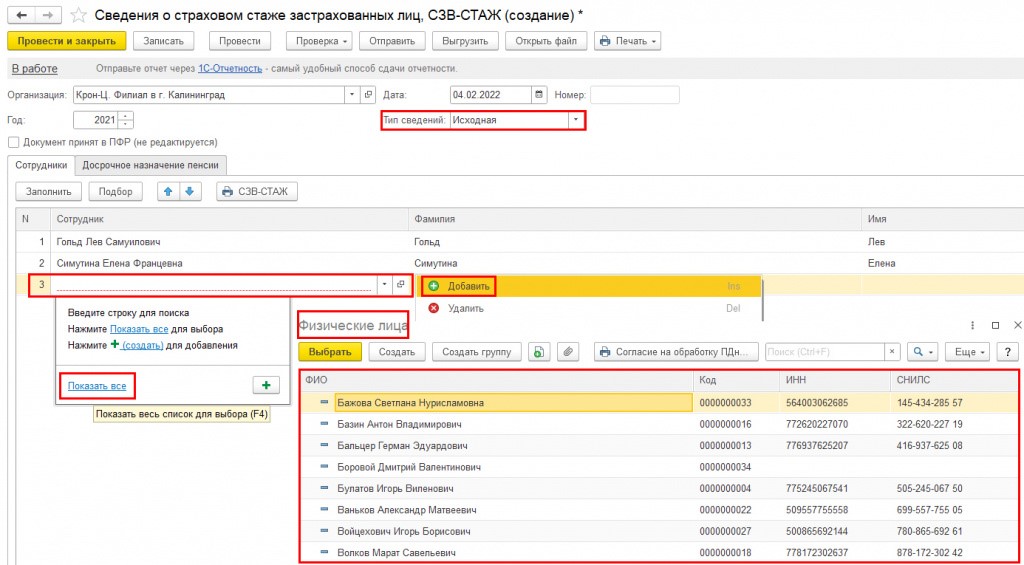Expand Организация dropdown list
This screenshot has height=565, width=1024.
(x=353, y=95)
